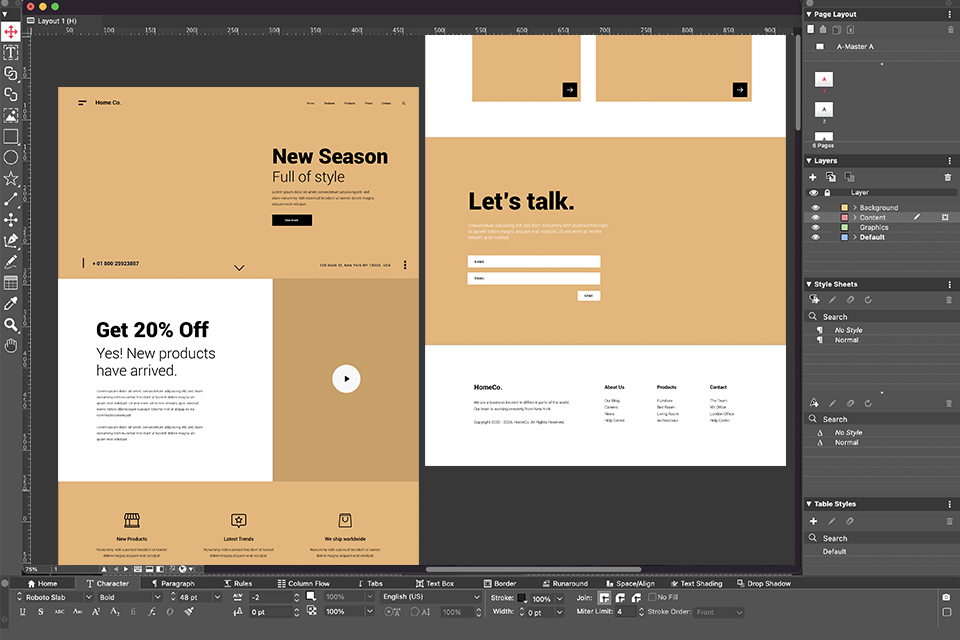Select the Table tool
Screen dimensions: 960x640
[x=11, y=282]
